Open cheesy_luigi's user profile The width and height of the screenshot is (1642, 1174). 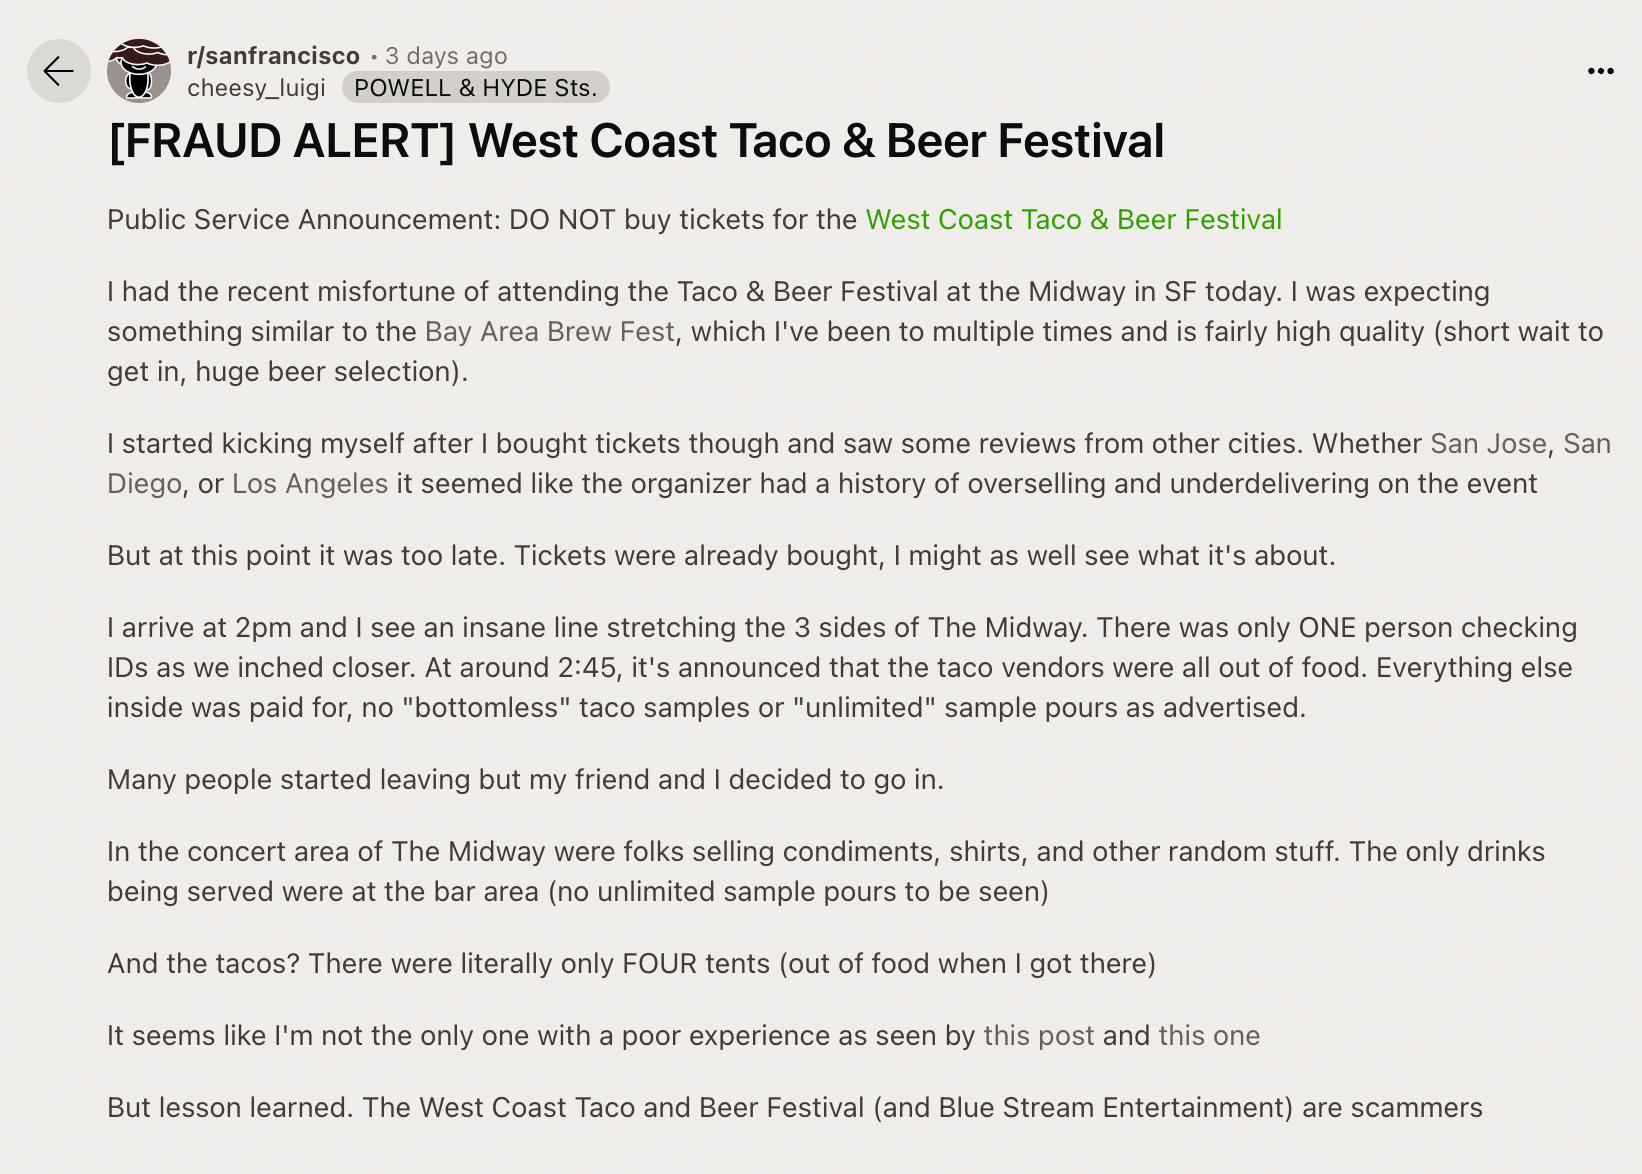[x=256, y=88]
